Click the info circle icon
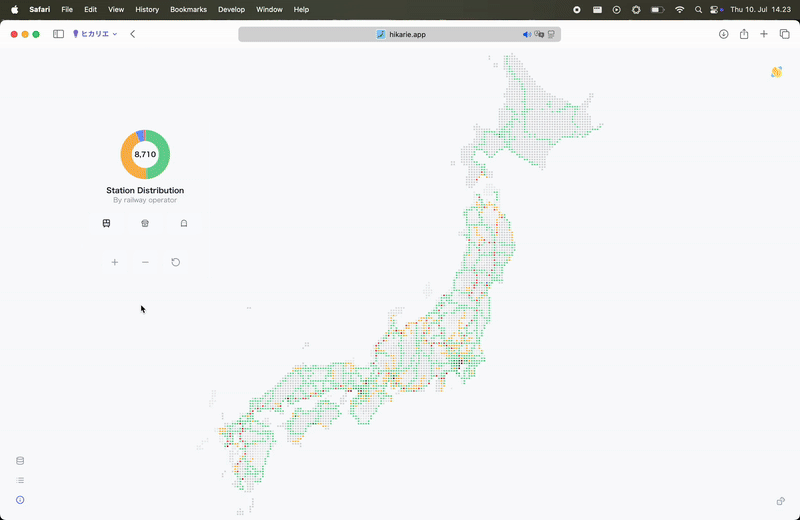800x520 pixels. coord(20,499)
